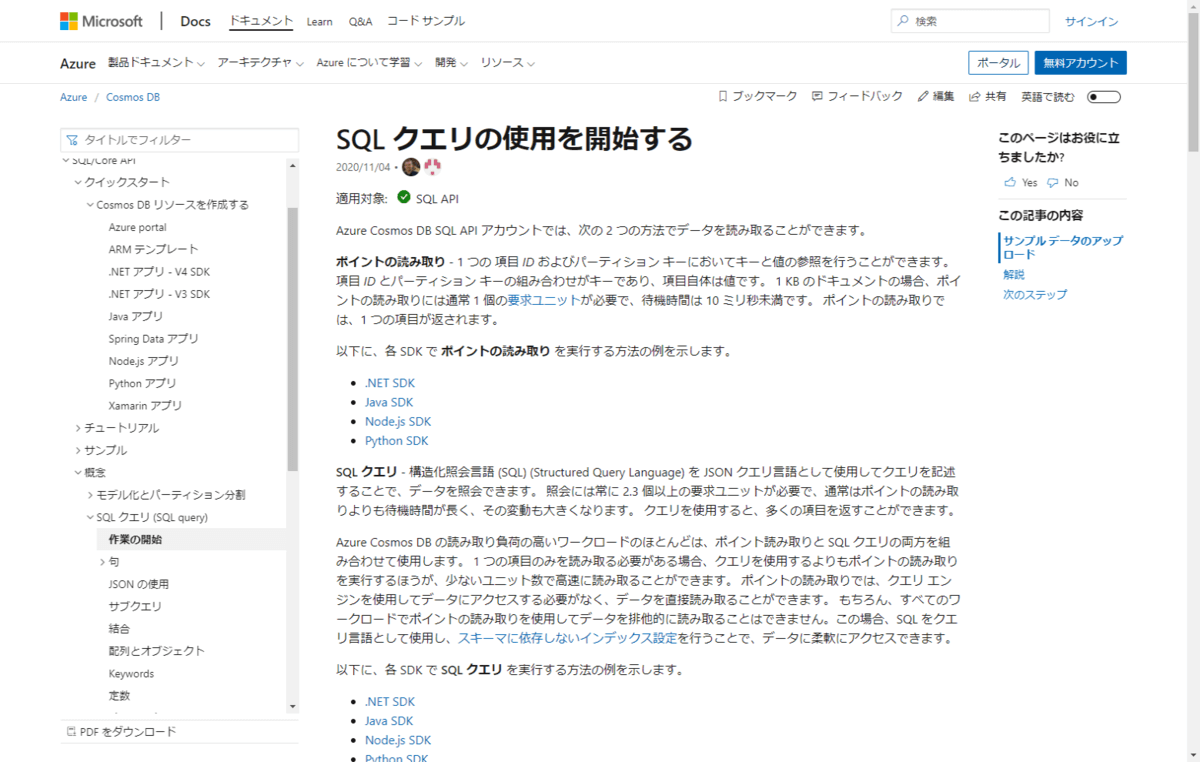1200x762 pixels.
Task: Click the thumbs-up Yes icon
Action: point(1009,182)
